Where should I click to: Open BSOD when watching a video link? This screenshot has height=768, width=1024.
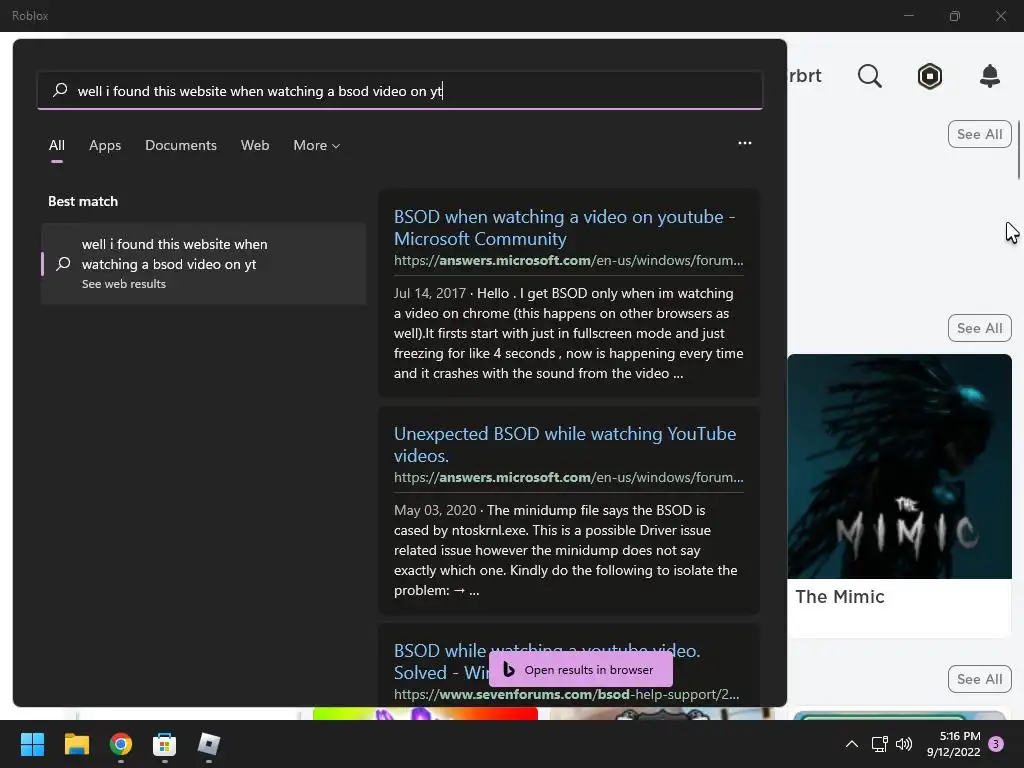[x=564, y=227]
